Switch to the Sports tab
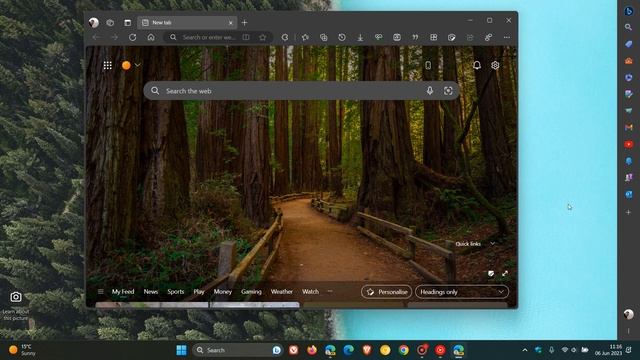 tap(176, 291)
